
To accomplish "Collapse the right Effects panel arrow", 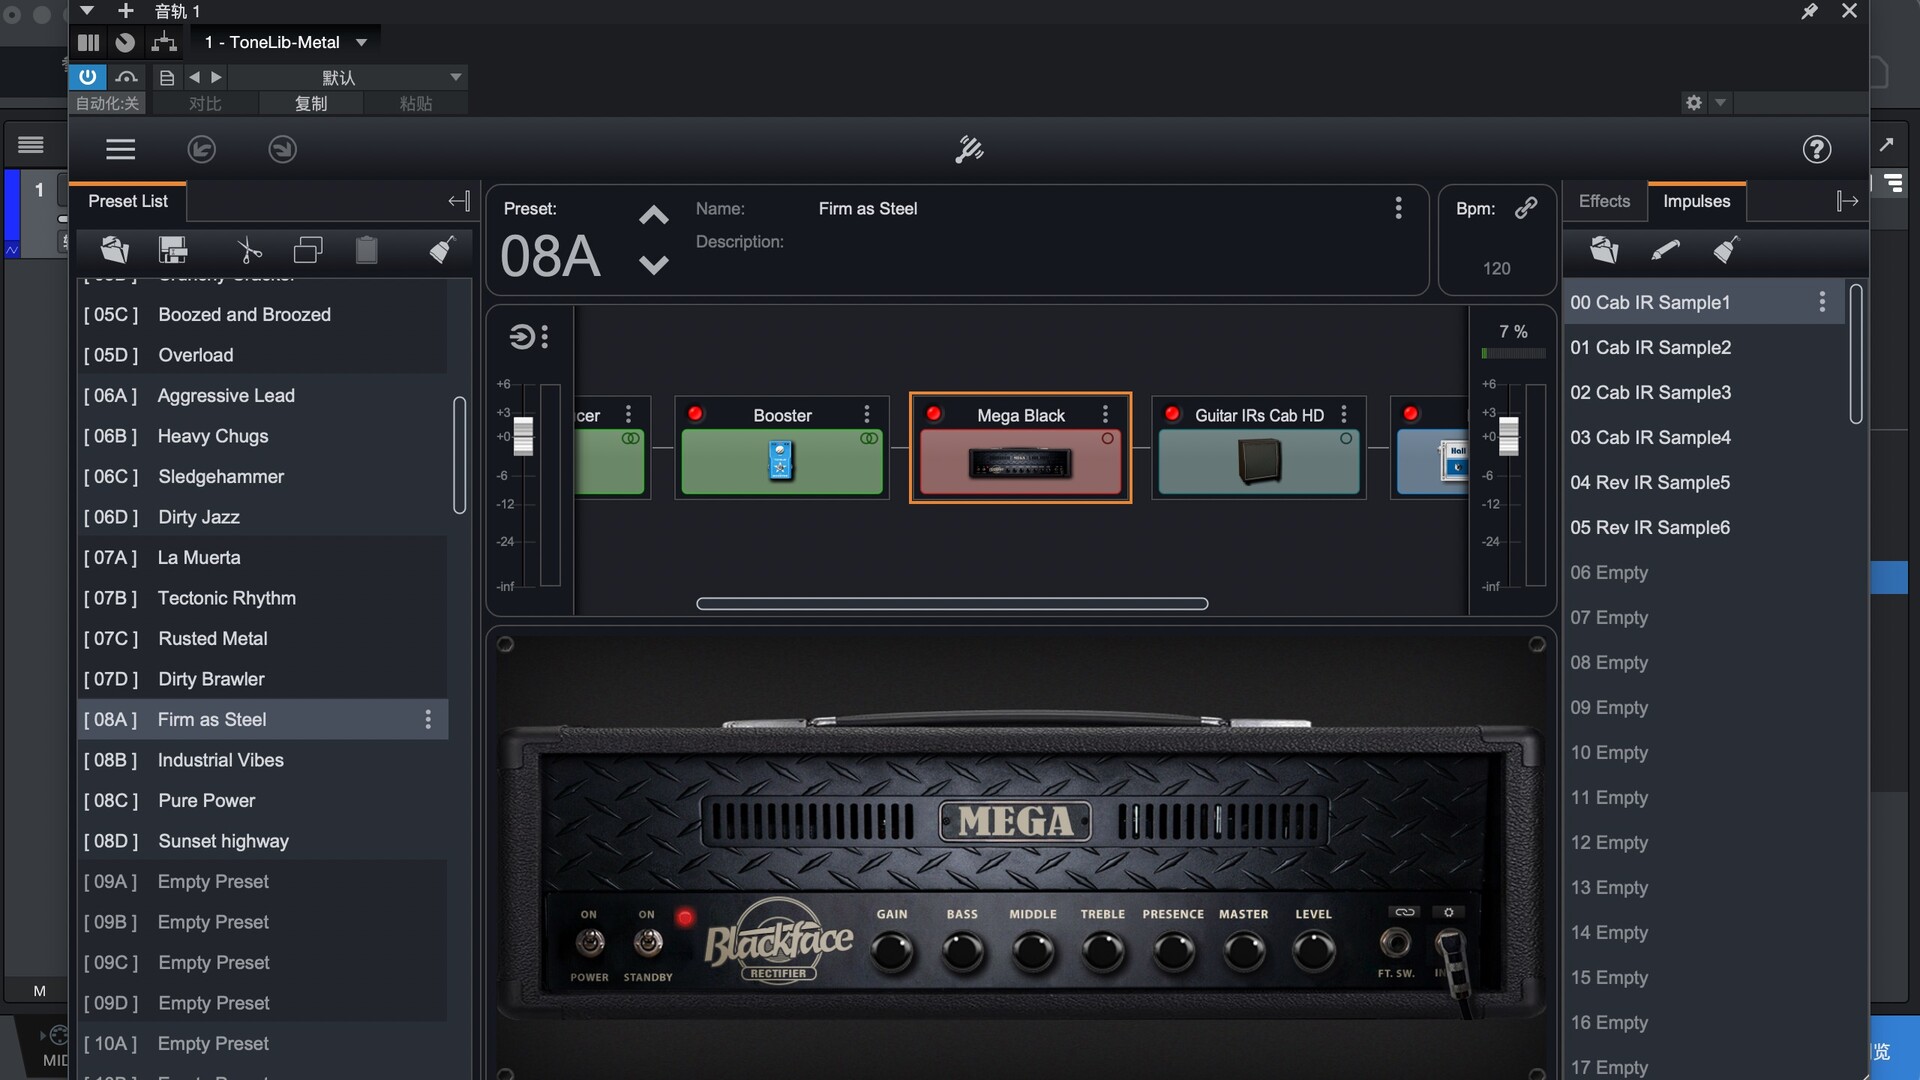I will tap(1847, 201).
